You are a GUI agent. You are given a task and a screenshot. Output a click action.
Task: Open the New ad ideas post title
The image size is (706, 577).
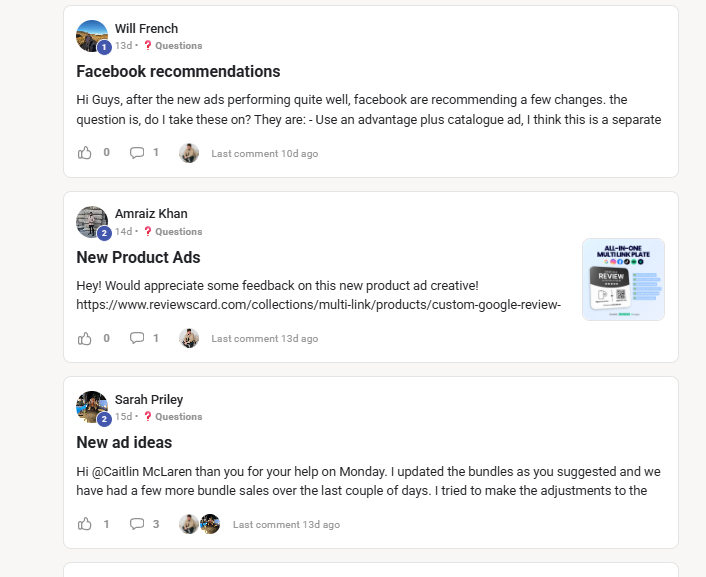[x=124, y=442]
